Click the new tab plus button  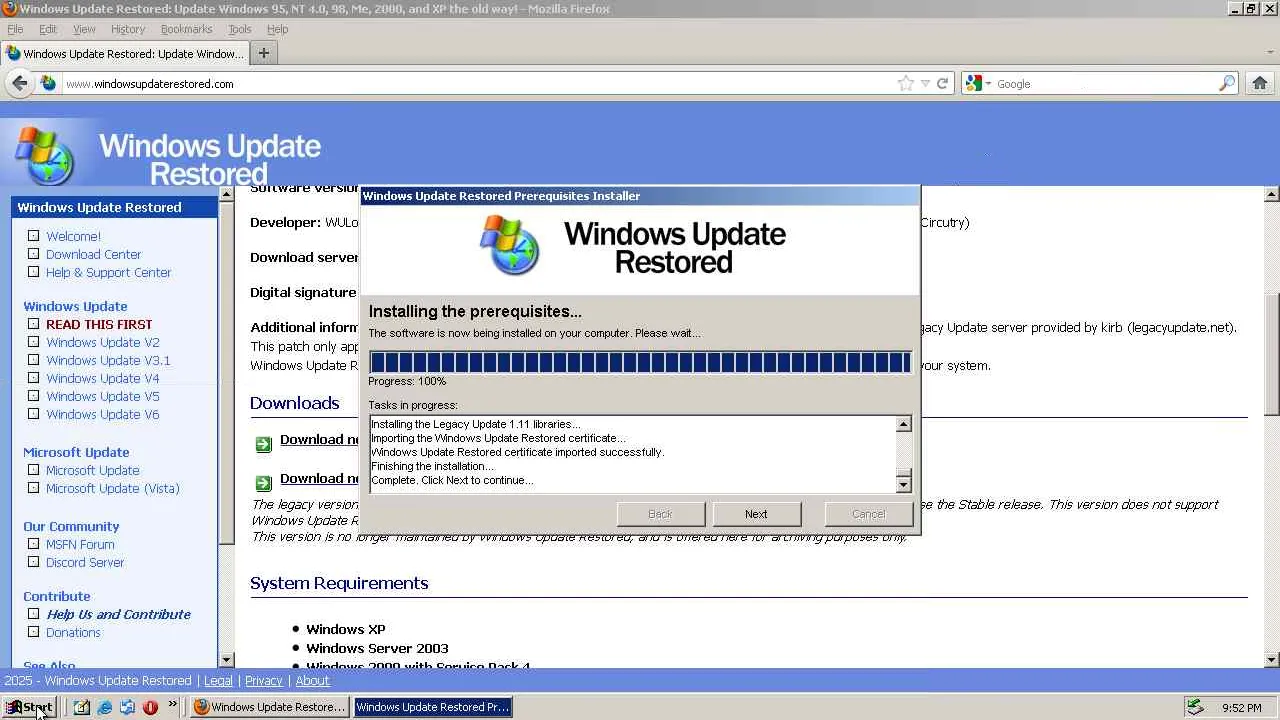pos(264,53)
